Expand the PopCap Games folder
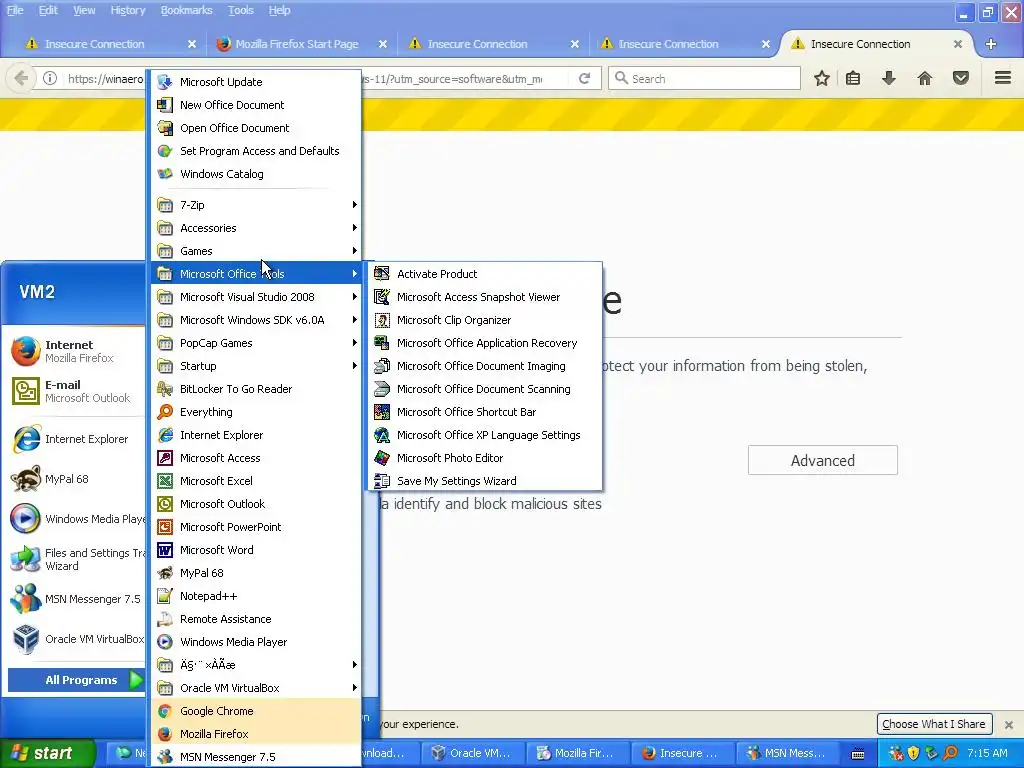The width and height of the screenshot is (1024, 768). point(256,343)
